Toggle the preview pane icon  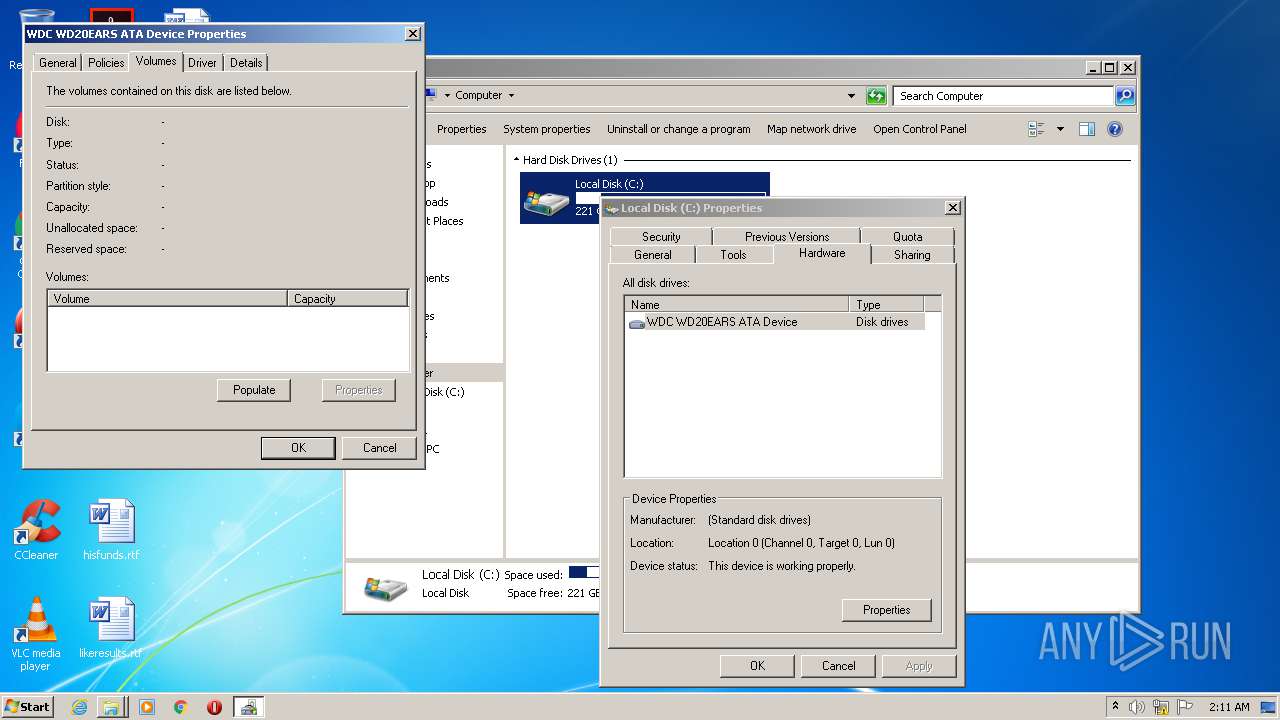(1087, 129)
